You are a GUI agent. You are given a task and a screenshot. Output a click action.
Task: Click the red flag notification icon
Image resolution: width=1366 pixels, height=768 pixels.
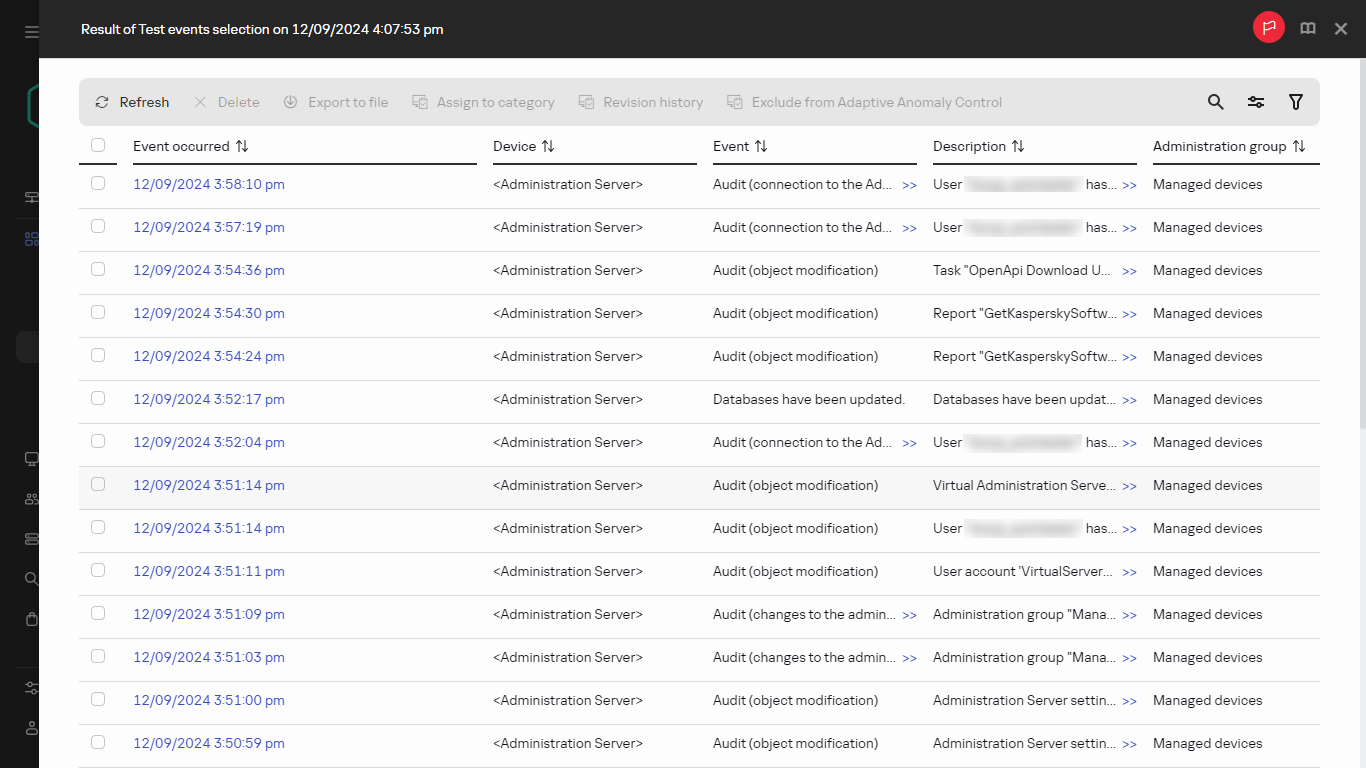click(1268, 28)
